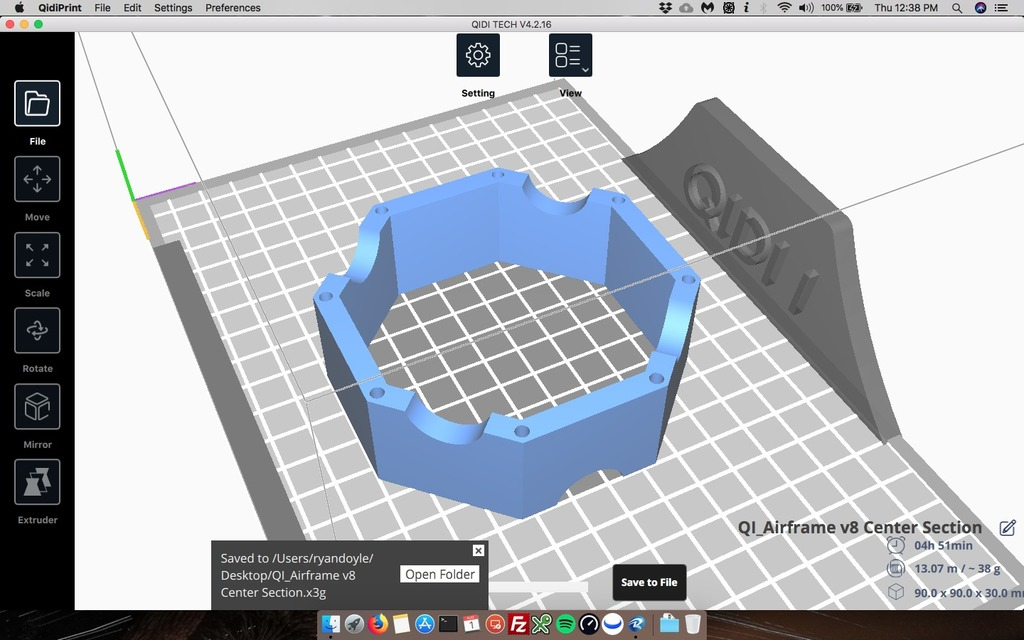Select the Rotate tool
The height and width of the screenshot is (640, 1024).
point(37,331)
